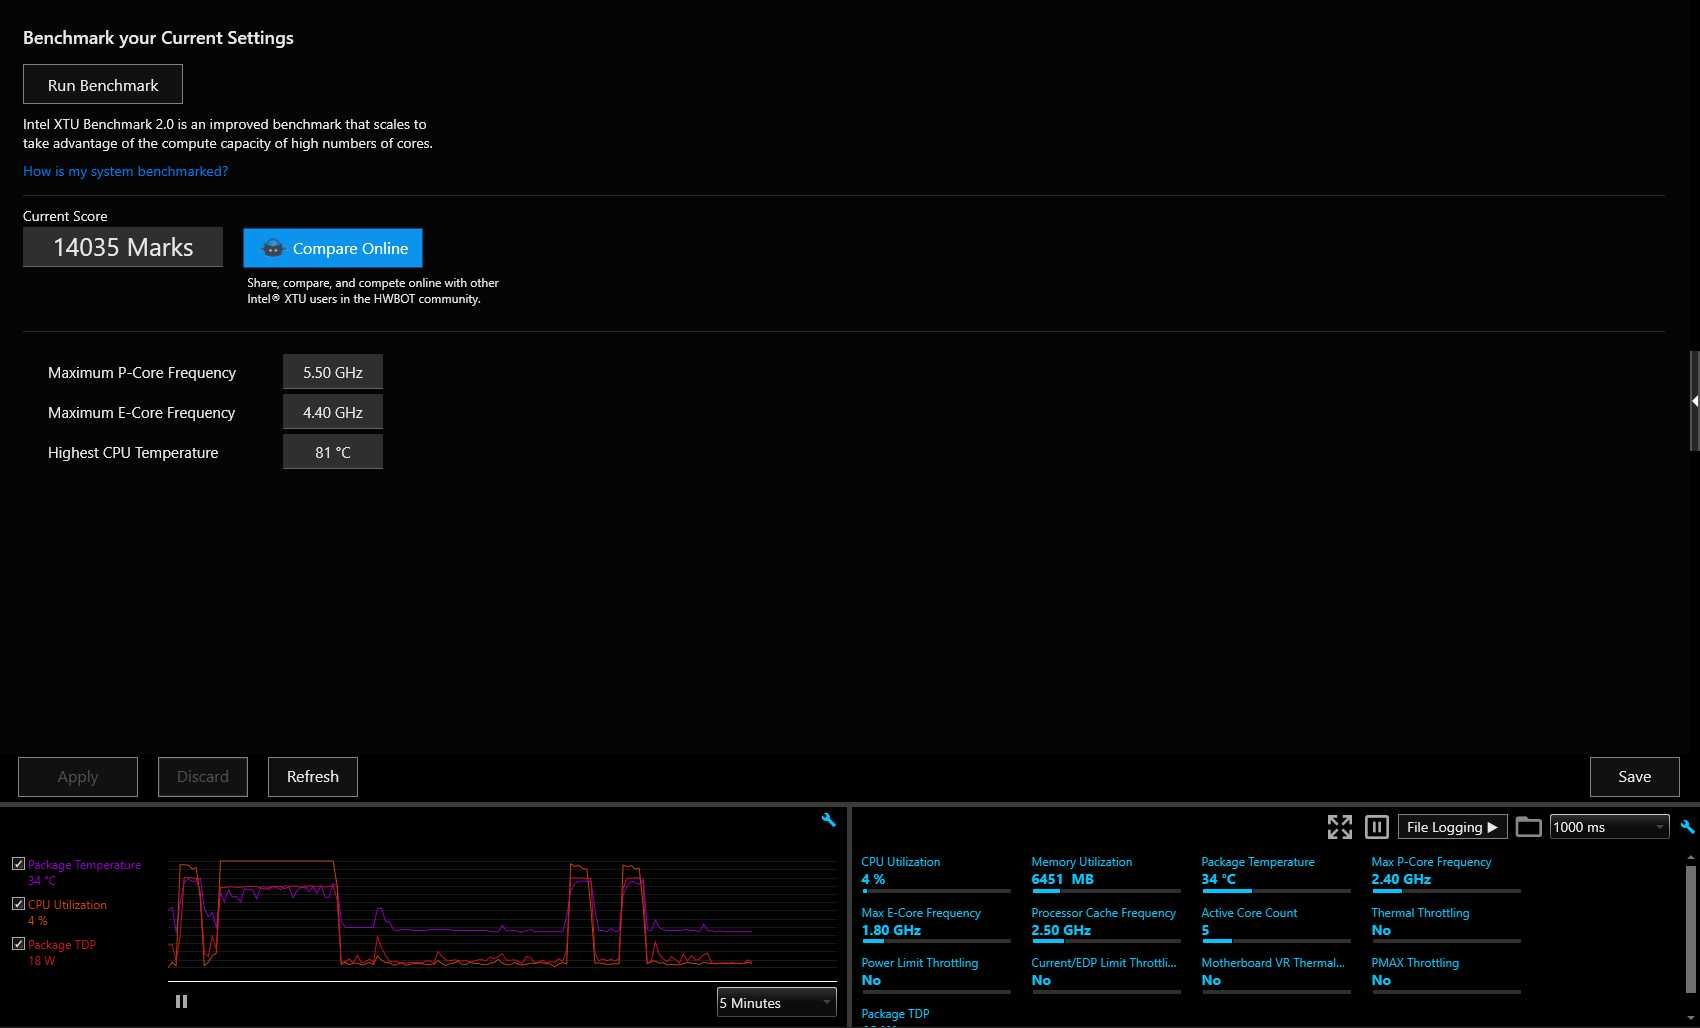1700x1028 pixels.
Task: Click the 4.40 GHz E-Core frequency value
Action: (x=333, y=412)
